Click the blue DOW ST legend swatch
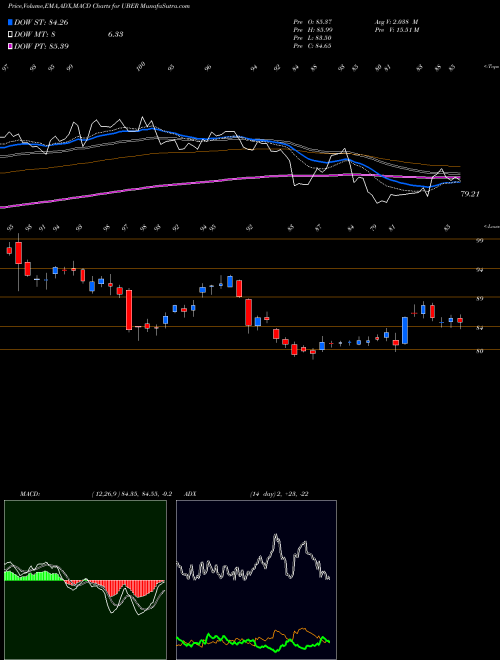The image size is (500, 660). (10, 22)
